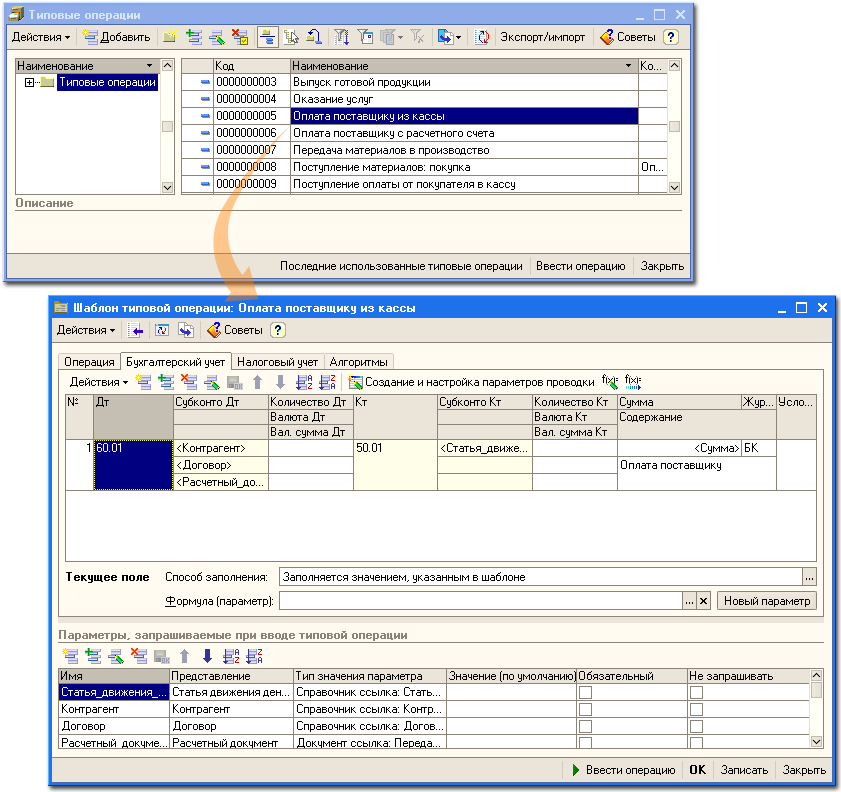Click the refresh icon beside Экспорт/импорт

(x=483, y=37)
